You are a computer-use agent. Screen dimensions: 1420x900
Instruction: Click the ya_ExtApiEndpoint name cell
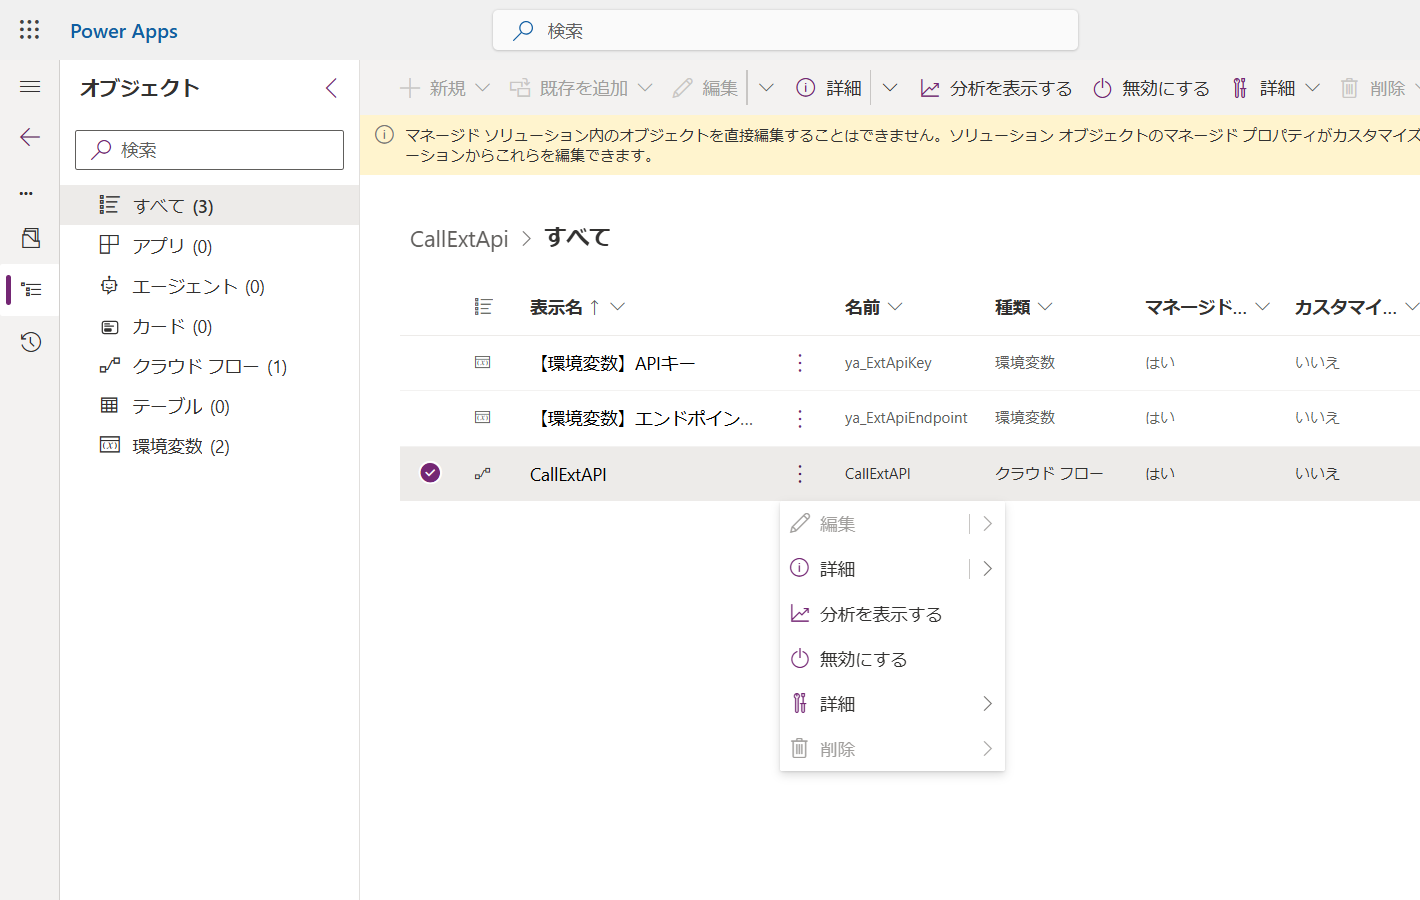click(x=906, y=418)
